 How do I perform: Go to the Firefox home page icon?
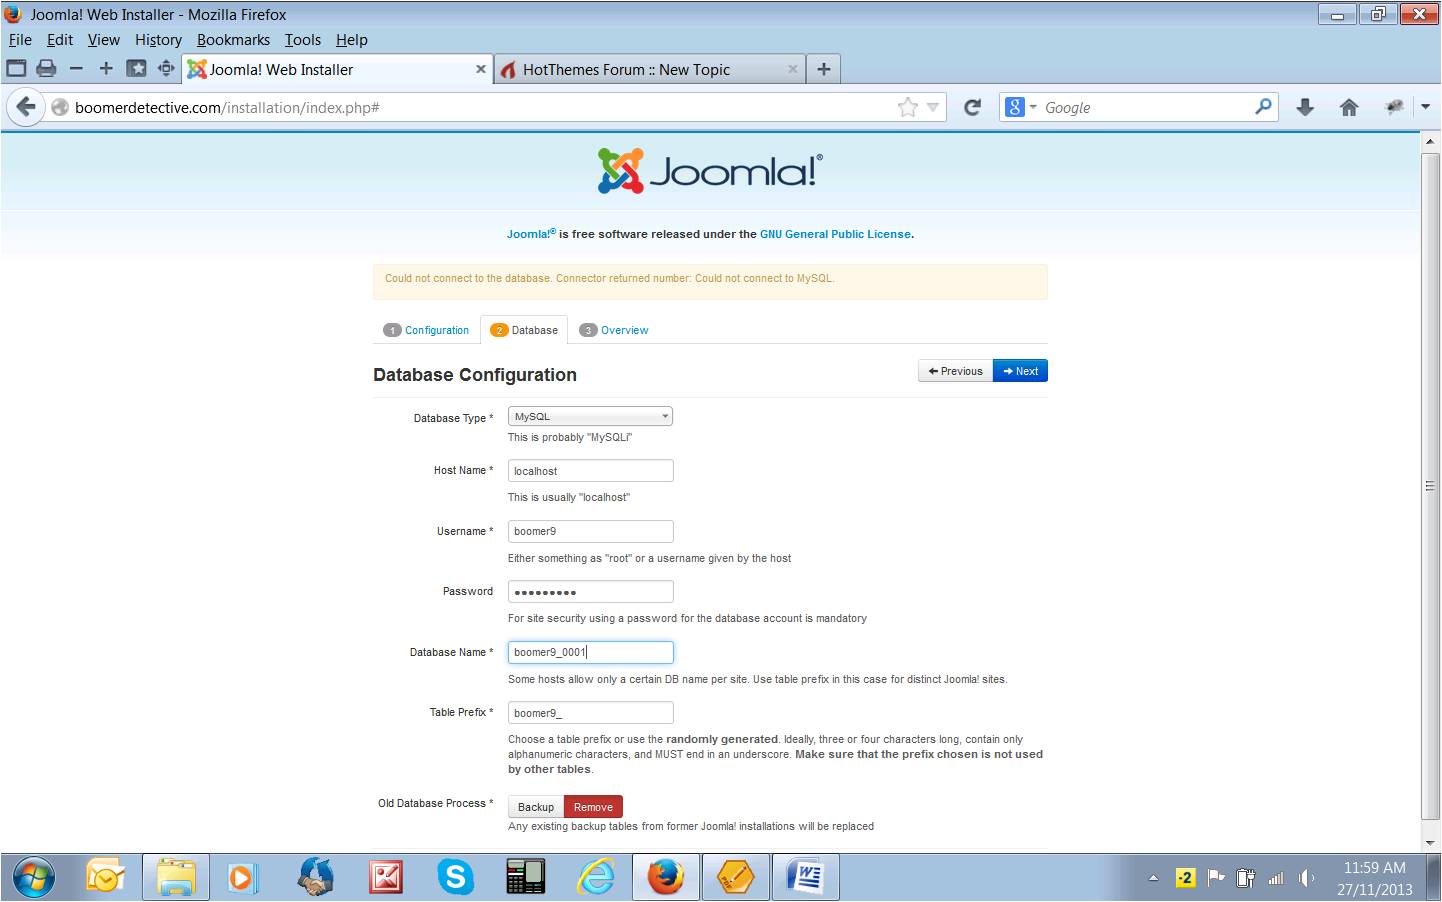1349,107
